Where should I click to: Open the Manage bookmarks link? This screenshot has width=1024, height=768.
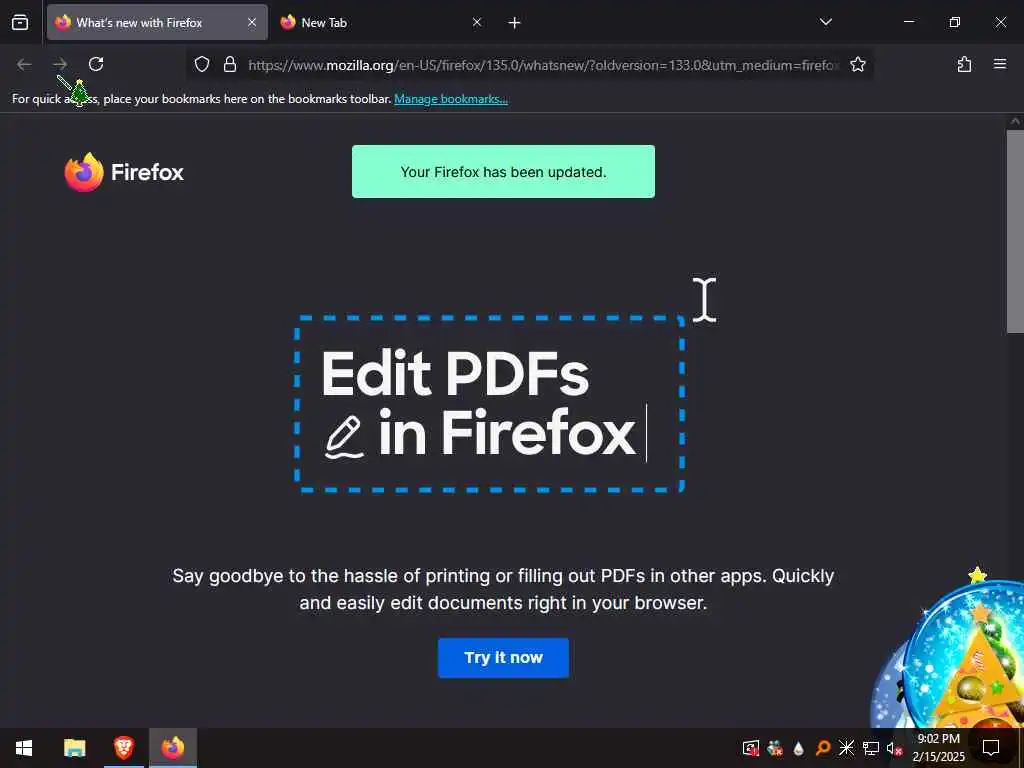click(x=451, y=99)
